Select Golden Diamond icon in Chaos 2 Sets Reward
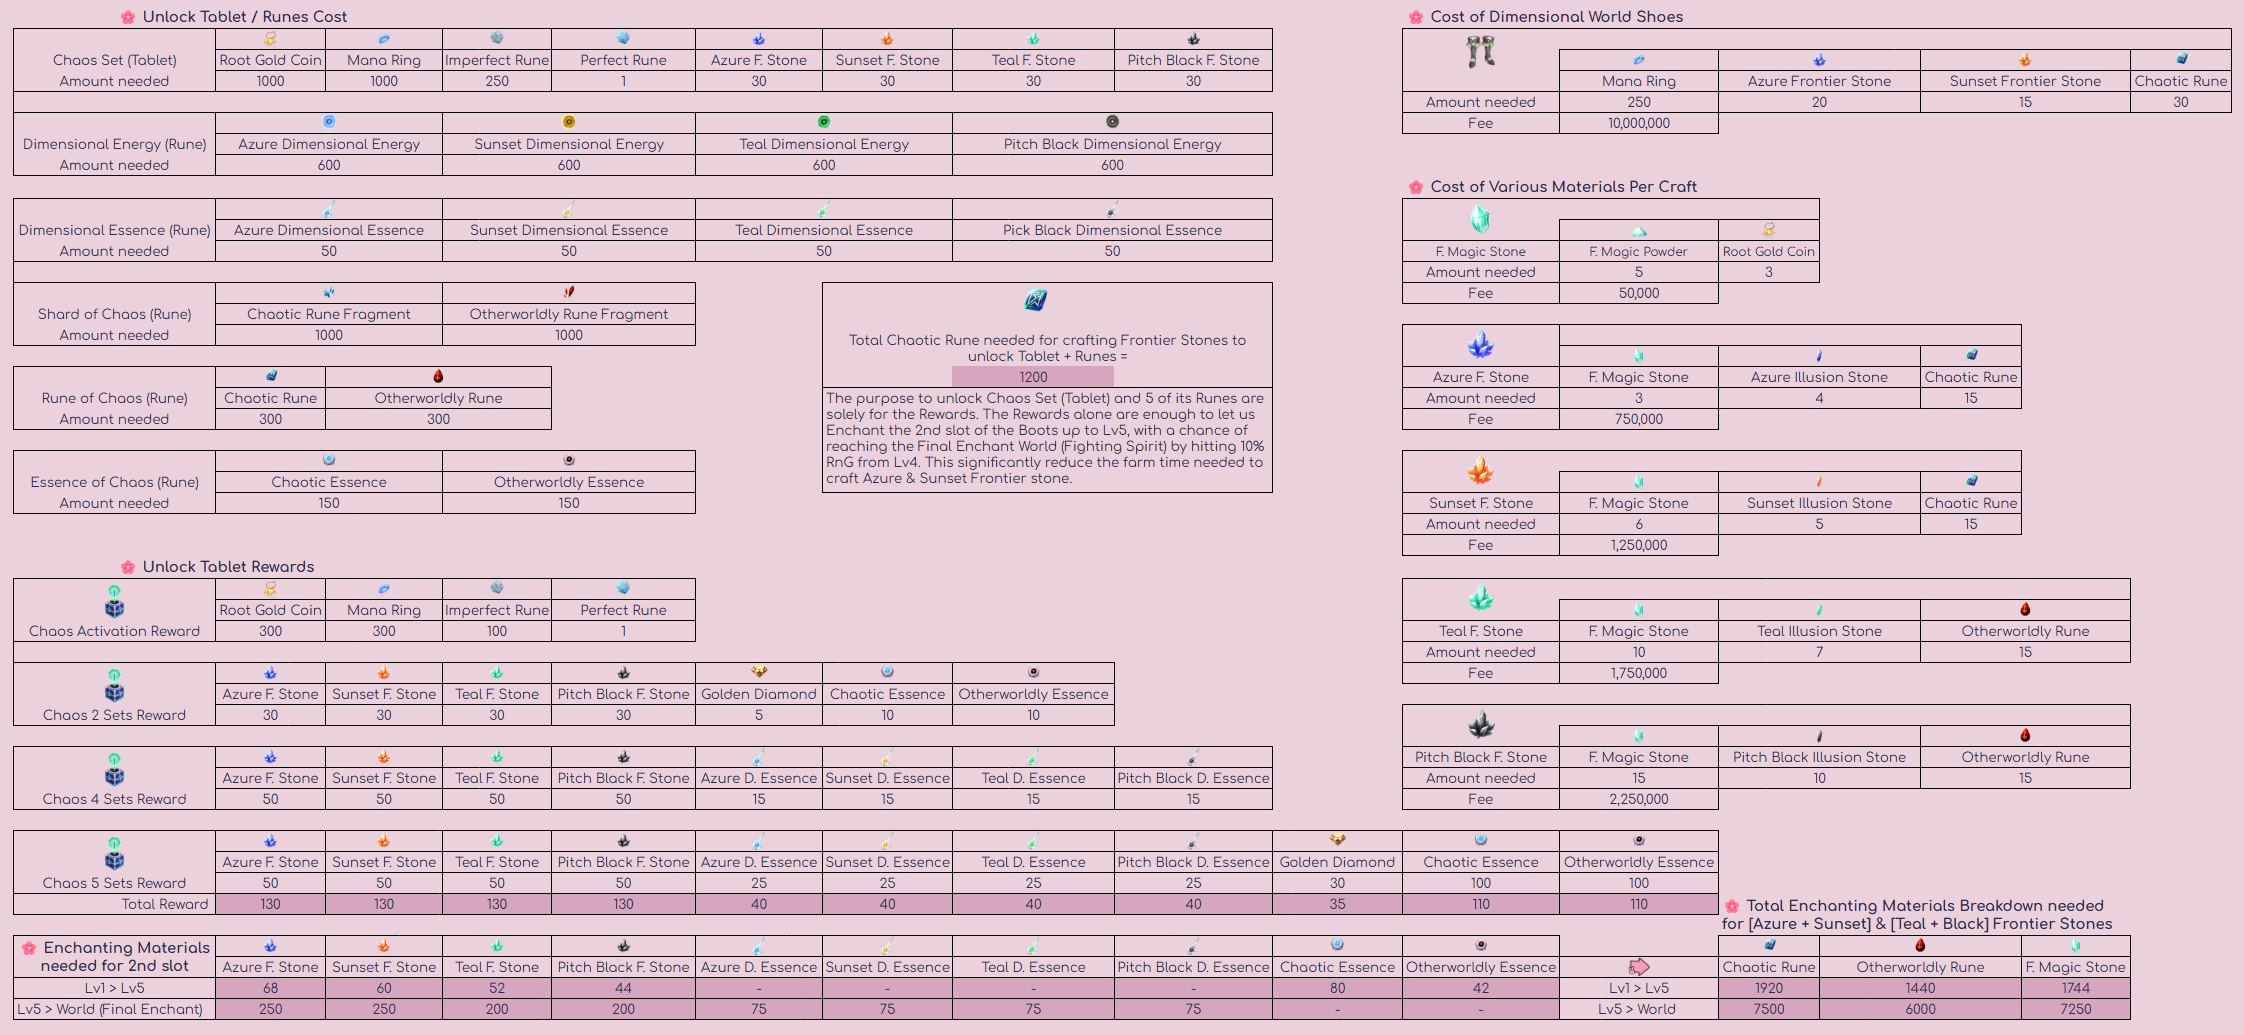The width and height of the screenshot is (2244, 1035). (759, 672)
